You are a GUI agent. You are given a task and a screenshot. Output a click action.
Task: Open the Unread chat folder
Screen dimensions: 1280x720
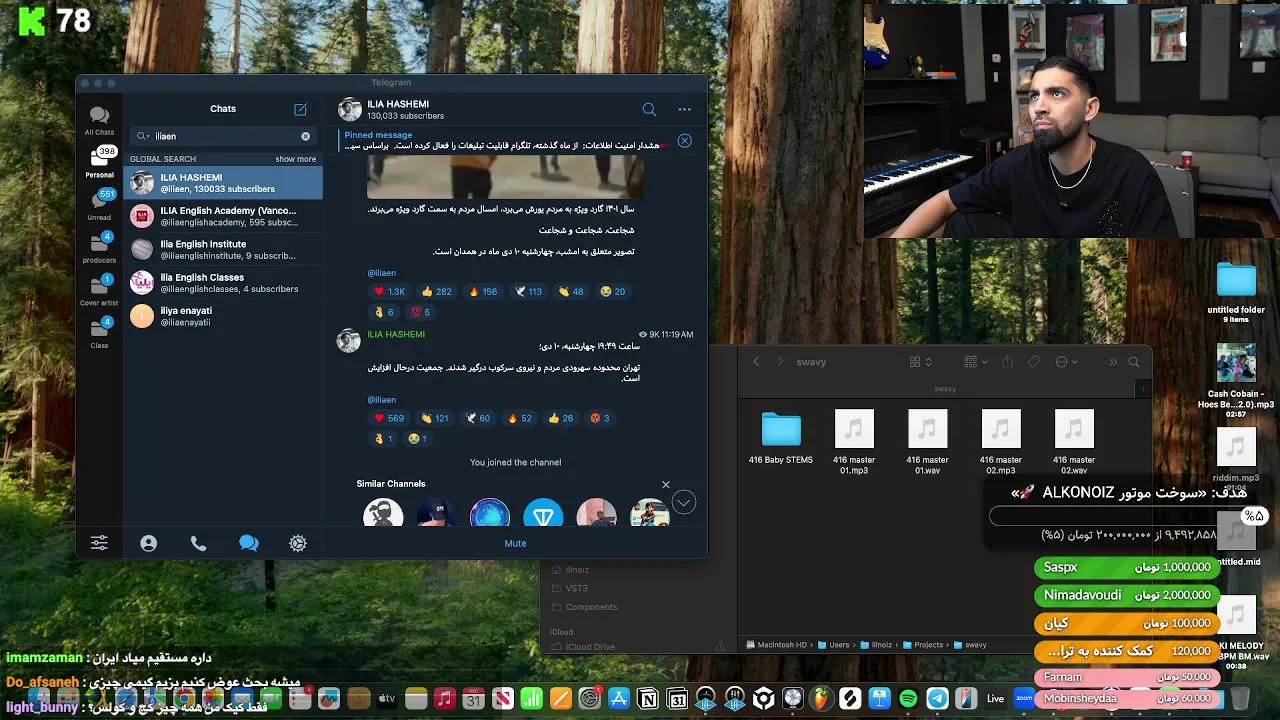coord(99,204)
